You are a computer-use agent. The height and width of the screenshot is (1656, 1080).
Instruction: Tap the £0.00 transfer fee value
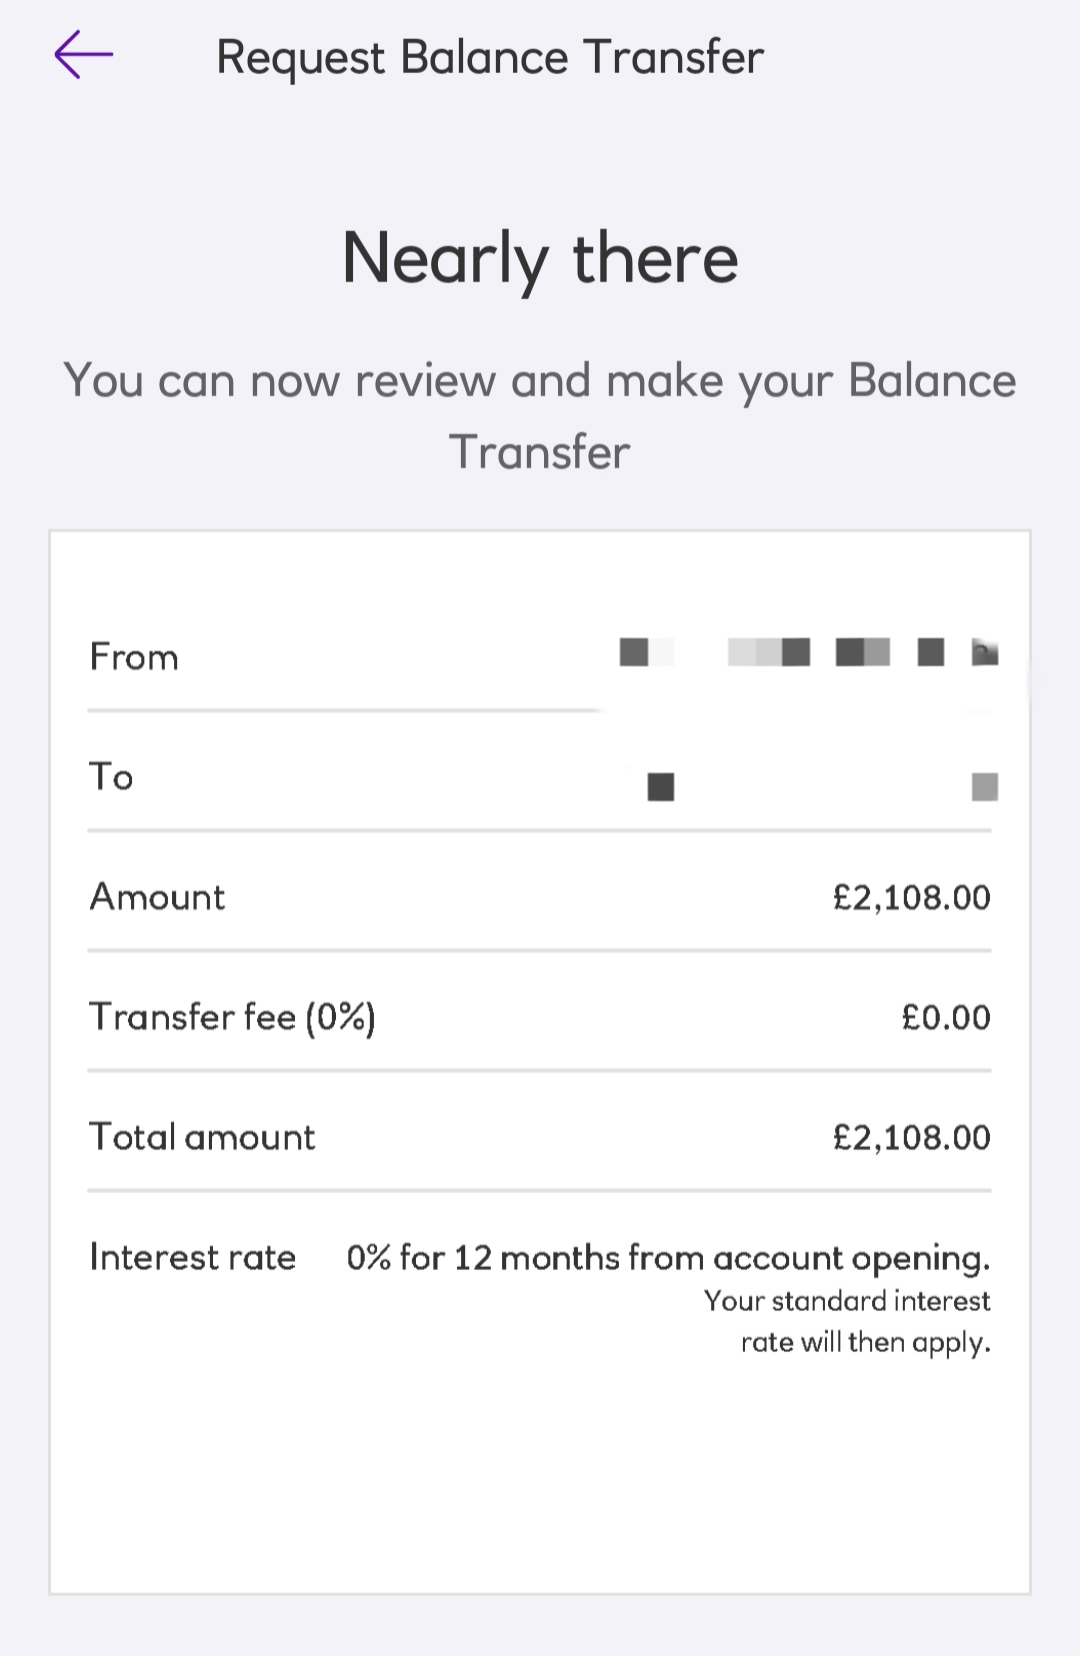pos(945,1017)
